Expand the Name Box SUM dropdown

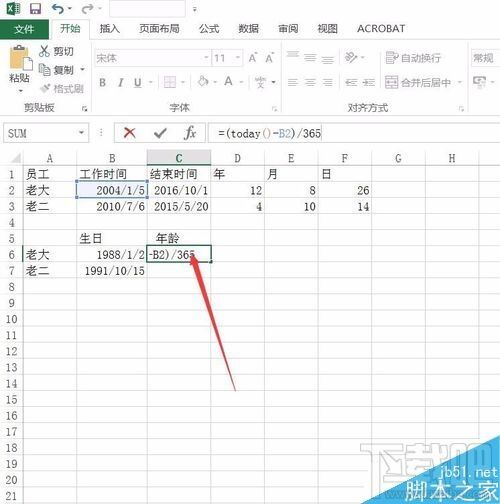click(x=81, y=133)
